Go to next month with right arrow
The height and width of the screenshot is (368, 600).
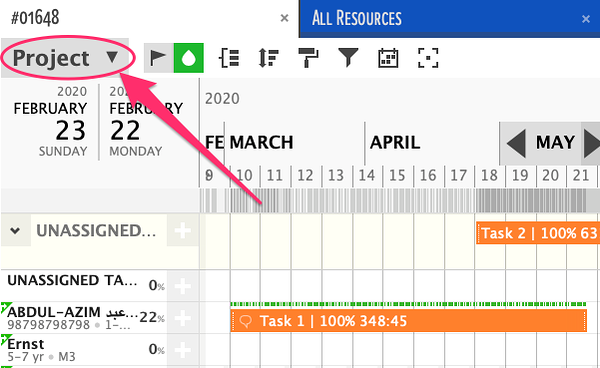click(x=591, y=143)
